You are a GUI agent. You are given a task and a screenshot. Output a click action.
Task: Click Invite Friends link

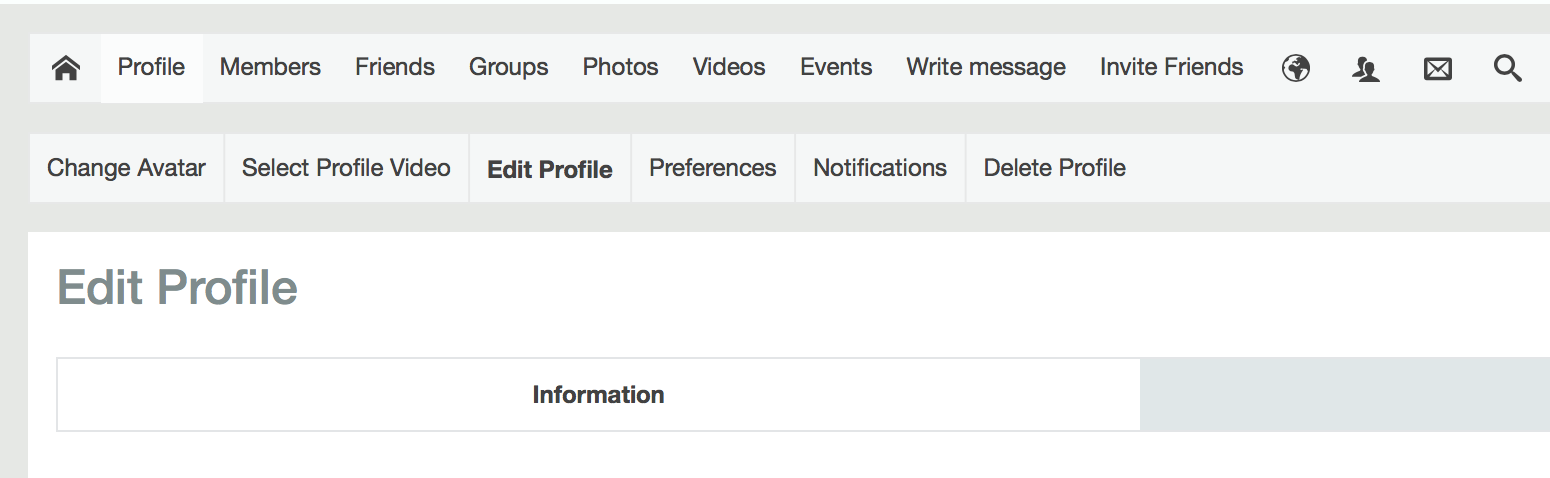pos(1171,68)
